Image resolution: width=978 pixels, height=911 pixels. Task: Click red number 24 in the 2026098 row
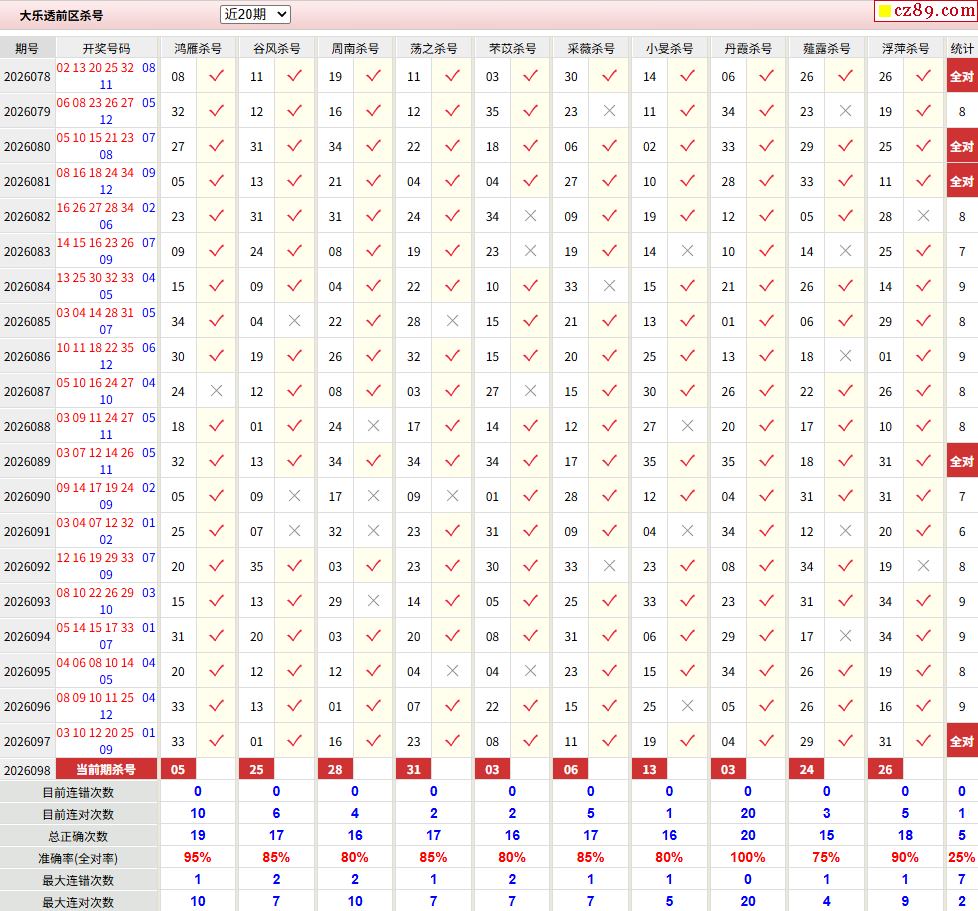[x=806, y=769]
